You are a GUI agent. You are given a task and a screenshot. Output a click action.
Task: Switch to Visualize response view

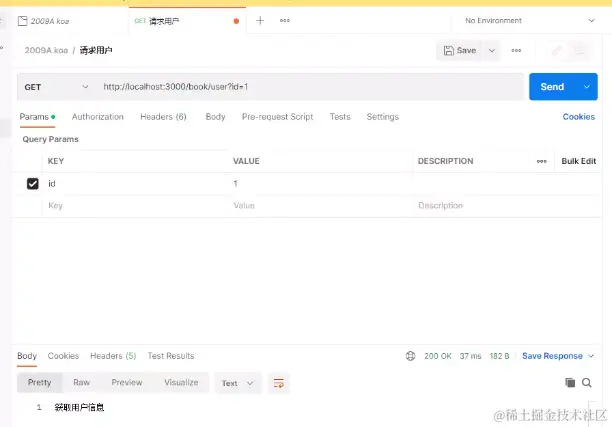pyautogui.click(x=181, y=383)
